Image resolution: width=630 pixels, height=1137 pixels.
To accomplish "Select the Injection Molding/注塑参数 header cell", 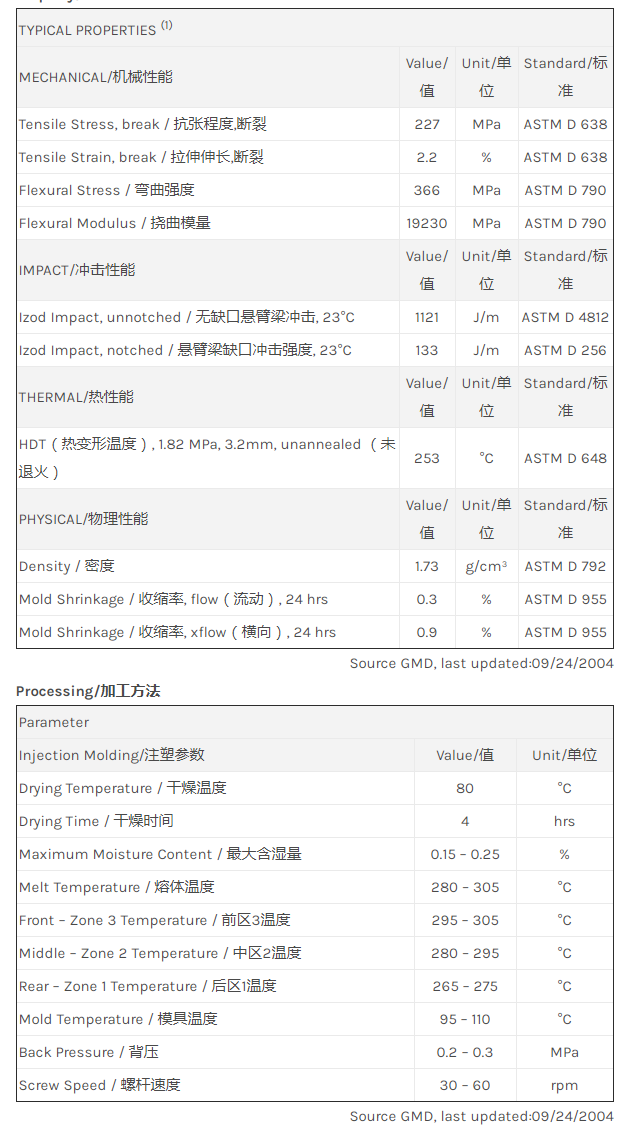I will (x=112, y=755).
